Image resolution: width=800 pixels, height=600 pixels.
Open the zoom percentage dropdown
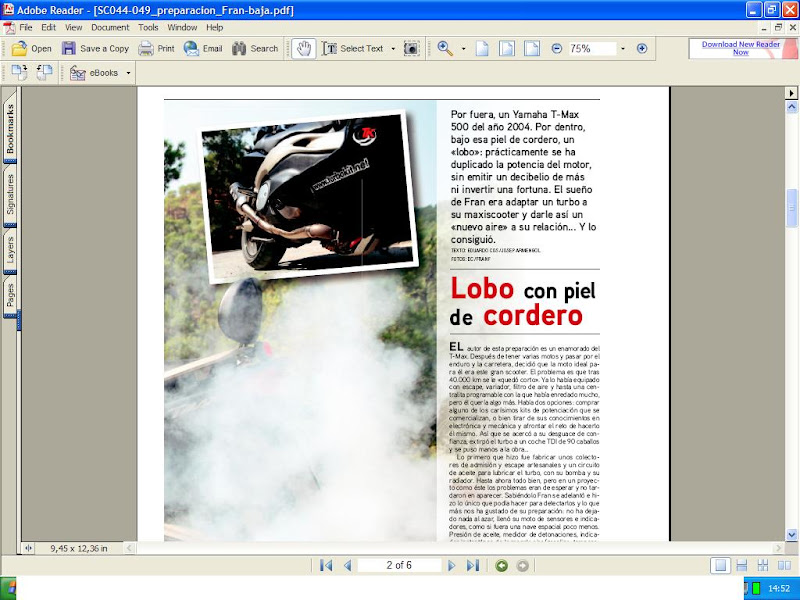[622, 48]
